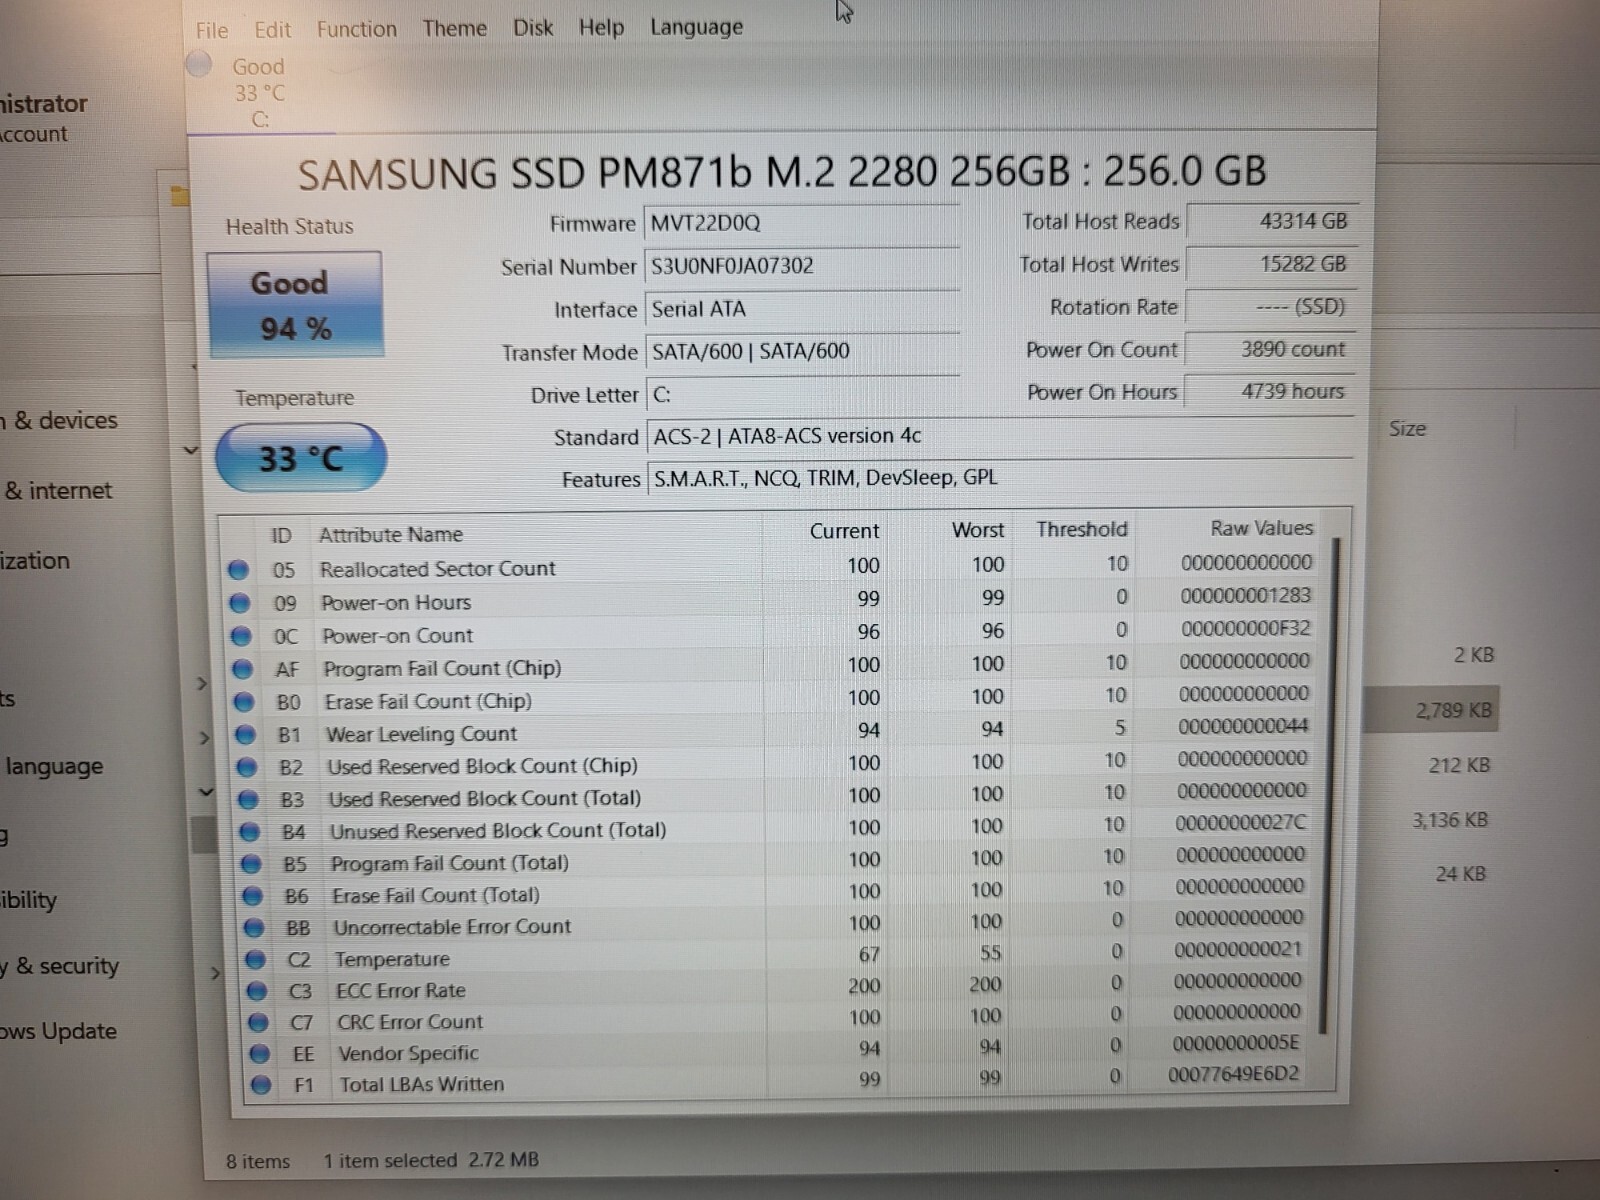Click the status dot for Unused Reserved Block Count
Image resolution: width=1600 pixels, height=1200 pixels.
point(250,832)
